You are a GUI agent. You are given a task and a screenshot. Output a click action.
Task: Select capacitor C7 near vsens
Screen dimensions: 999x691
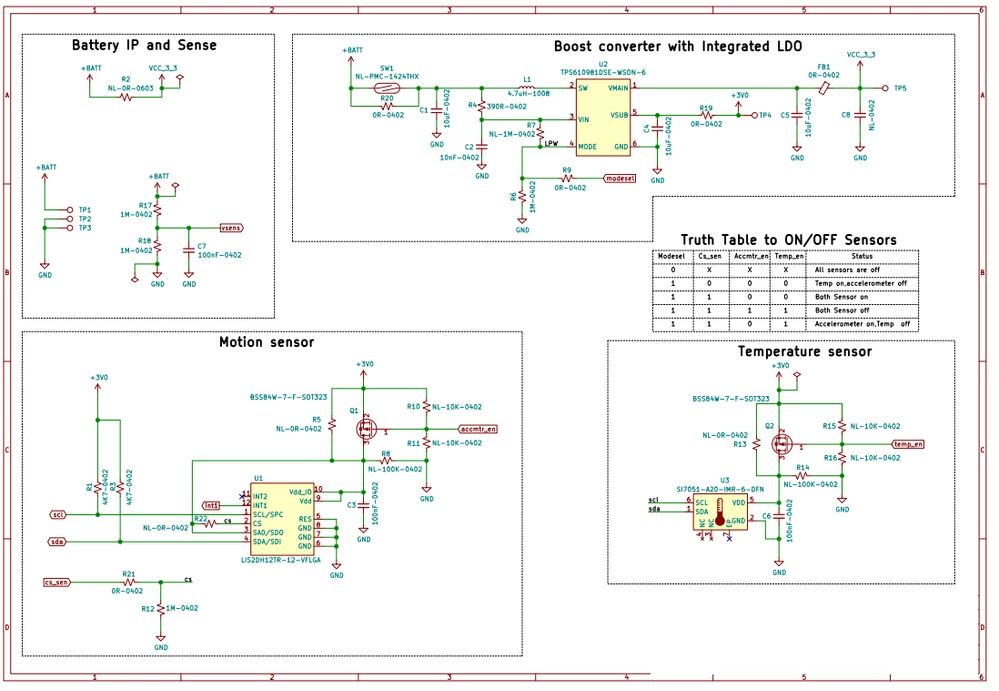tap(189, 250)
